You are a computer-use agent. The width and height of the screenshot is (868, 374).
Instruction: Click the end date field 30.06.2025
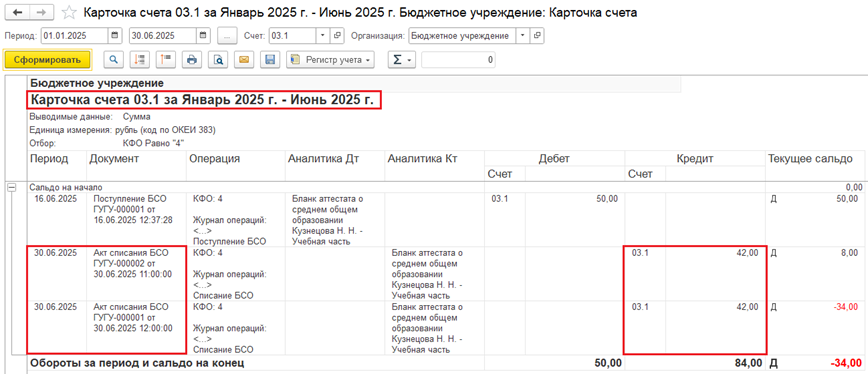[x=164, y=36]
